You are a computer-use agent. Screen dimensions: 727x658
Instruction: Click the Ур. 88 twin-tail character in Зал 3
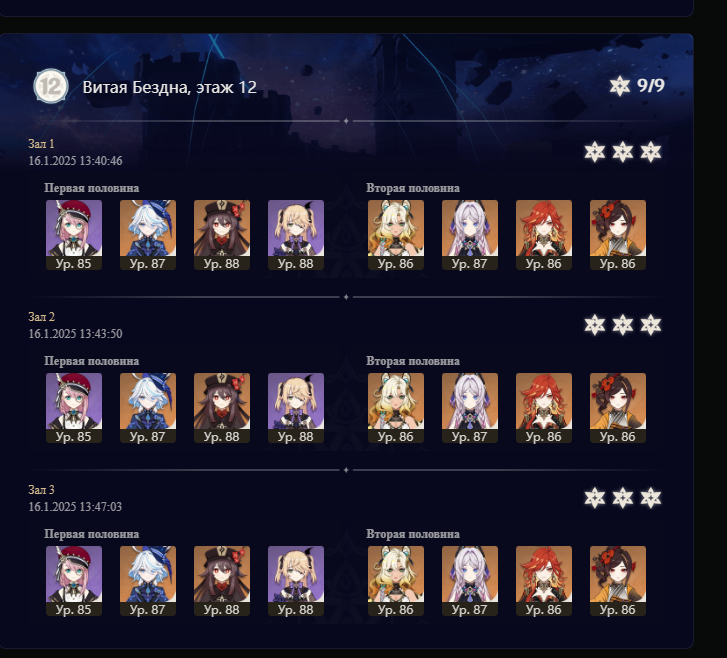(x=296, y=581)
